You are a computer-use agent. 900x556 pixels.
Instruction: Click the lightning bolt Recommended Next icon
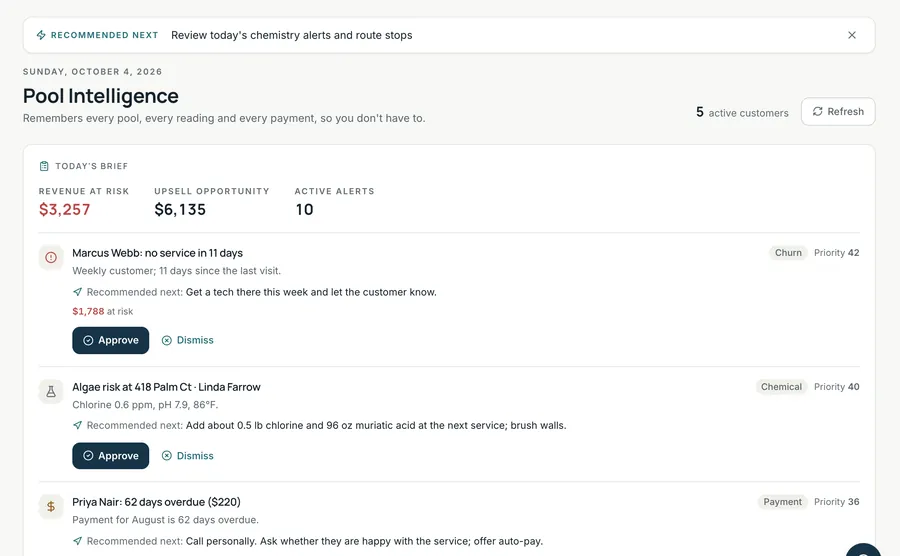tap(41, 35)
